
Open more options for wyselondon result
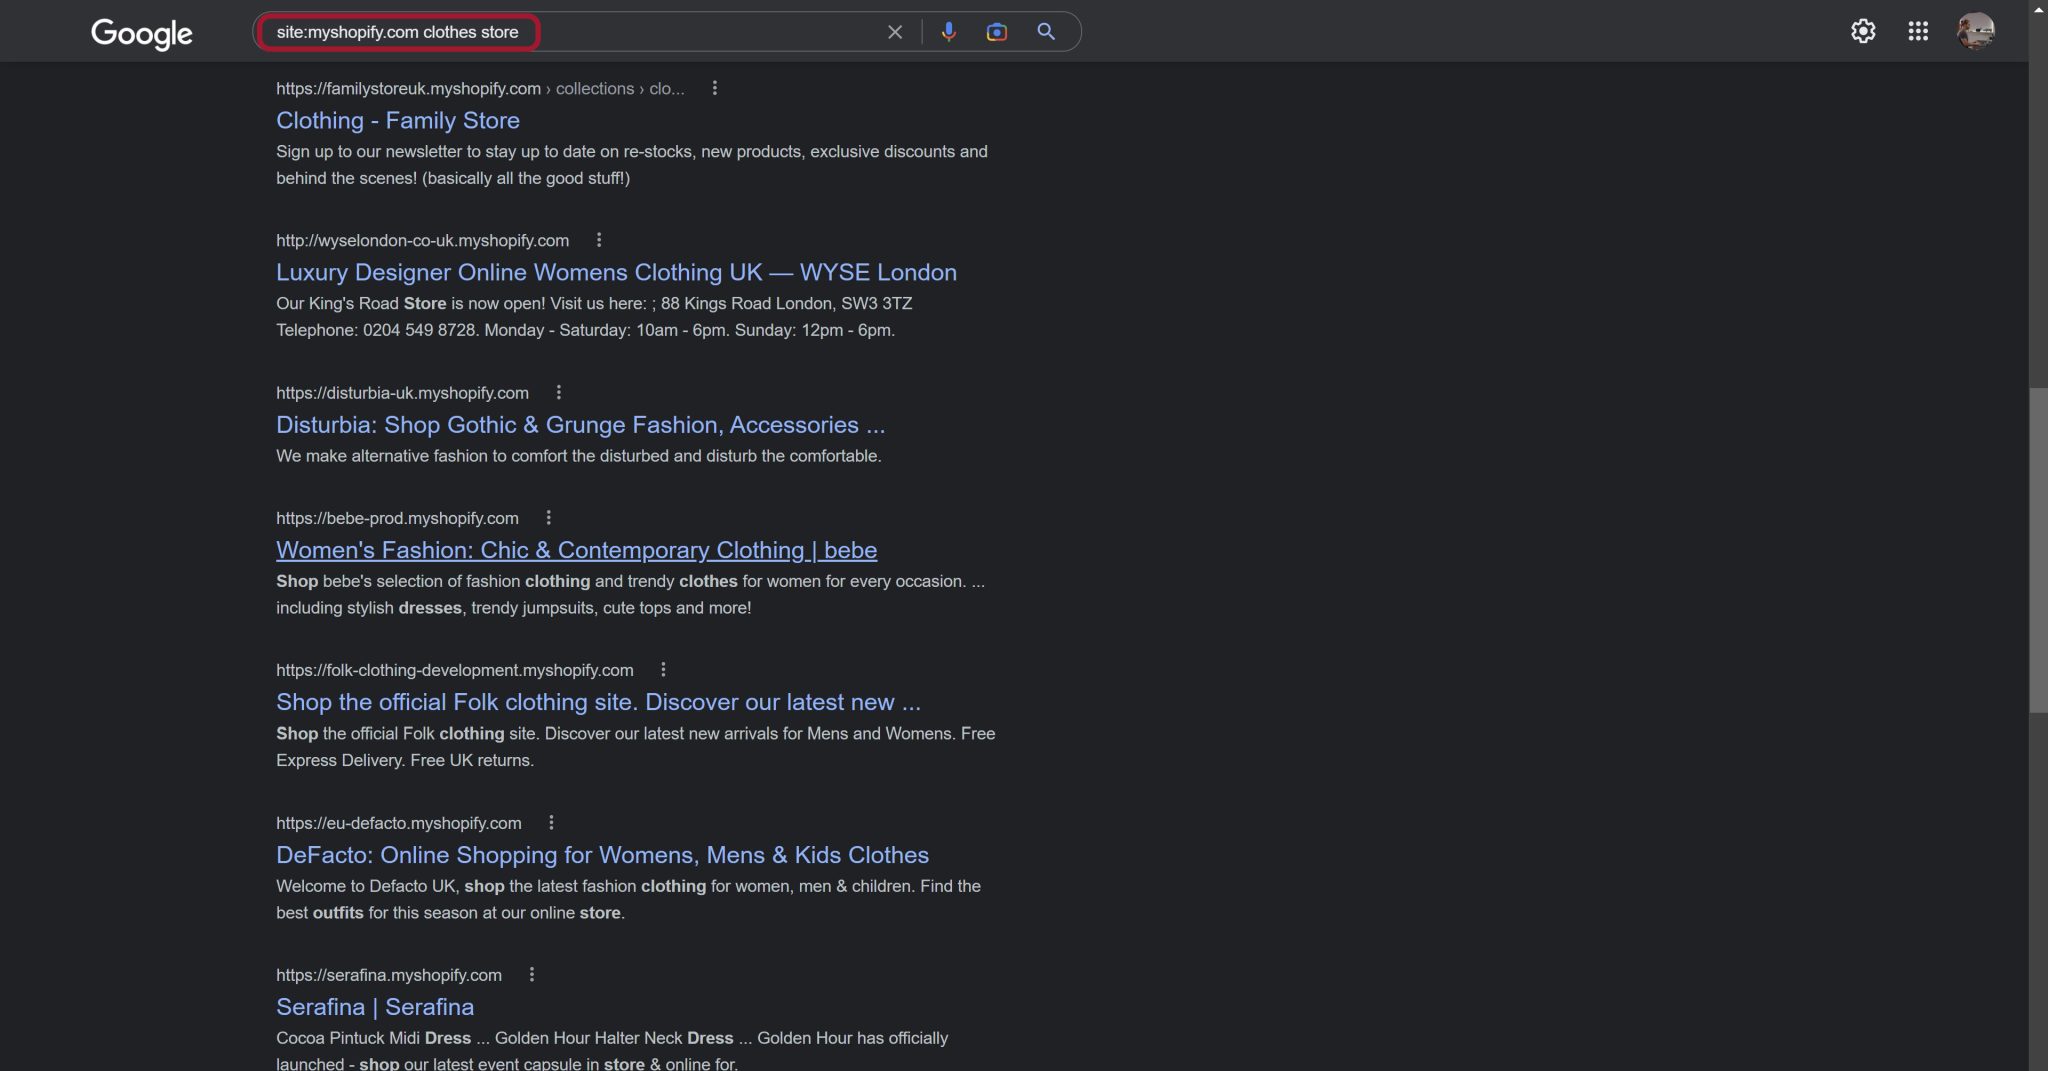pyautogui.click(x=598, y=240)
